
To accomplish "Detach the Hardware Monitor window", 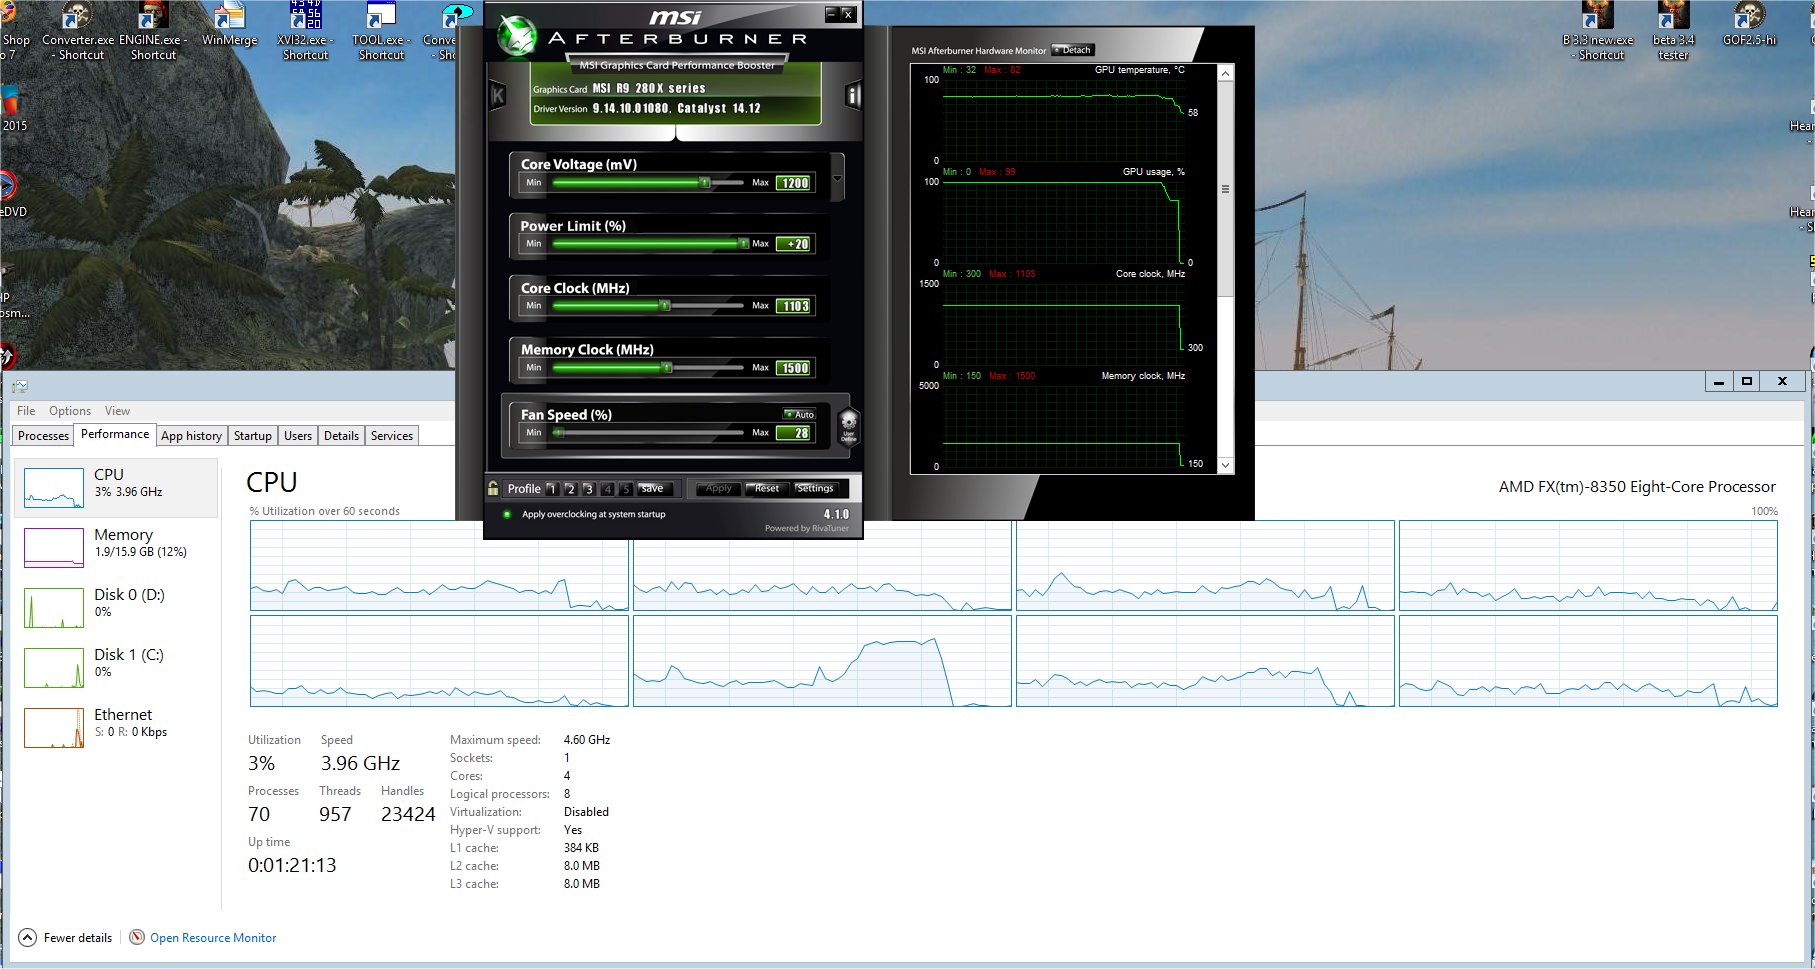I will pyautogui.click(x=1074, y=50).
